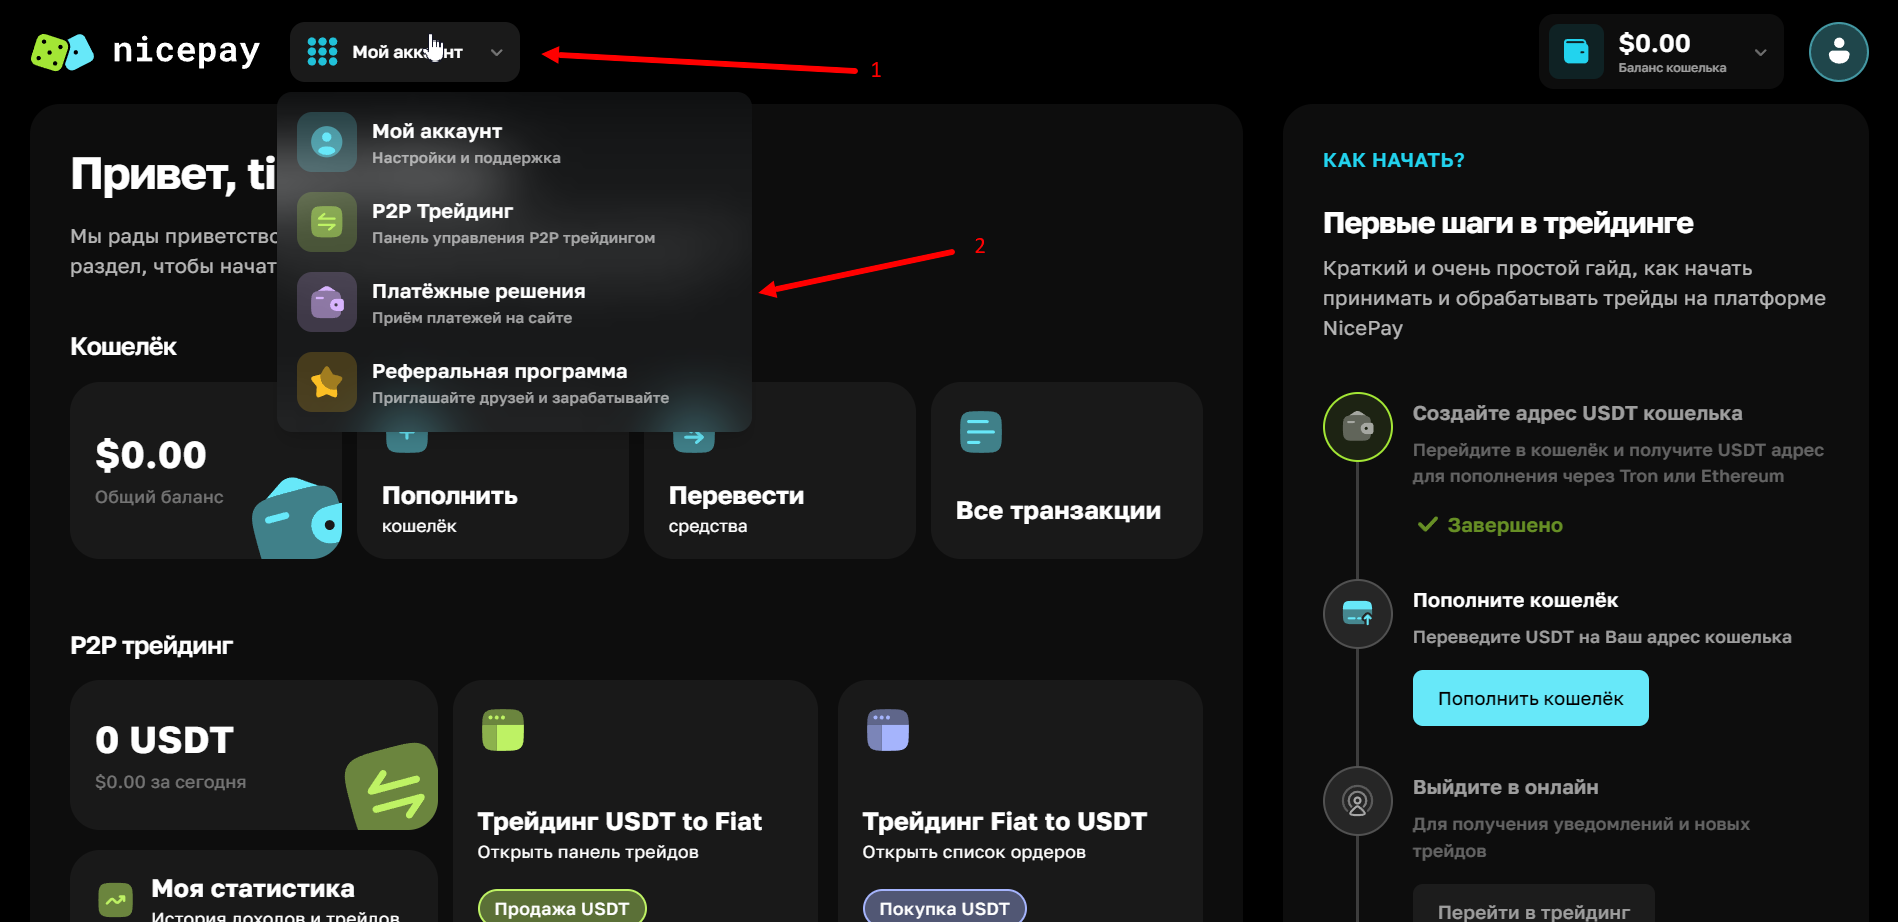The height and width of the screenshot is (922, 1898).
Task: Click the Открыть панель трейдов text
Action: 588,852
